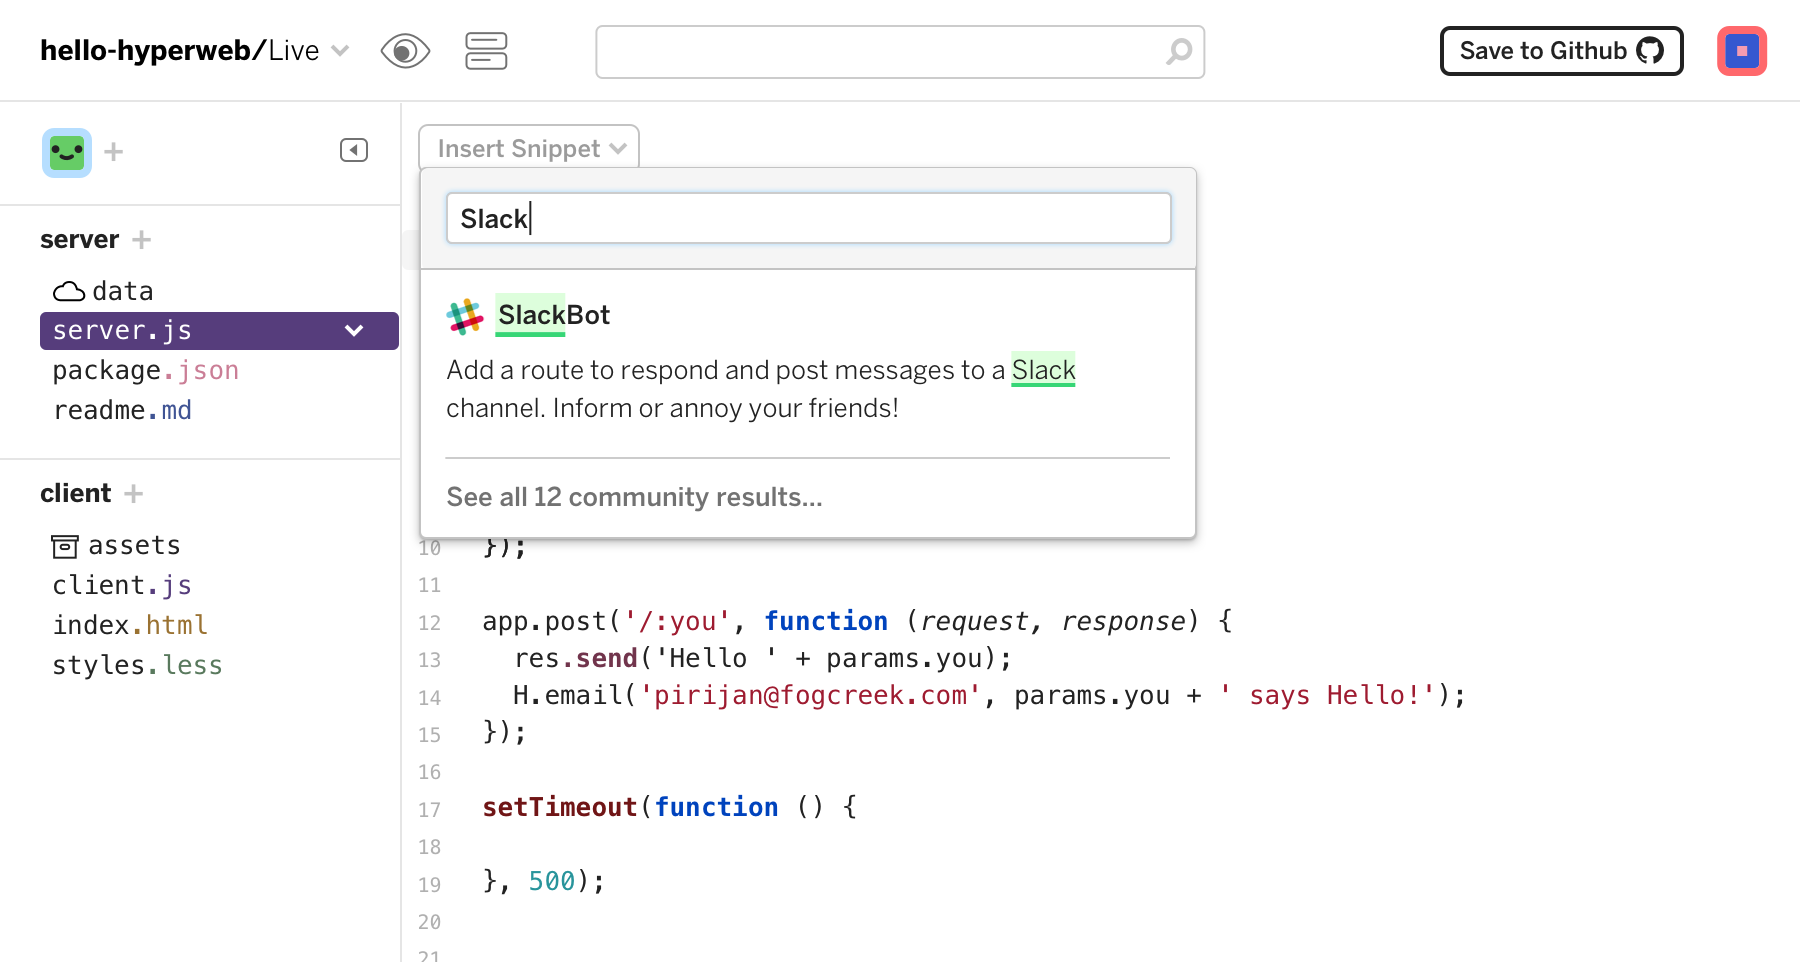1800x962 pixels.
Task: Click the magnifier search icon
Action: [x=1179, y=51]
